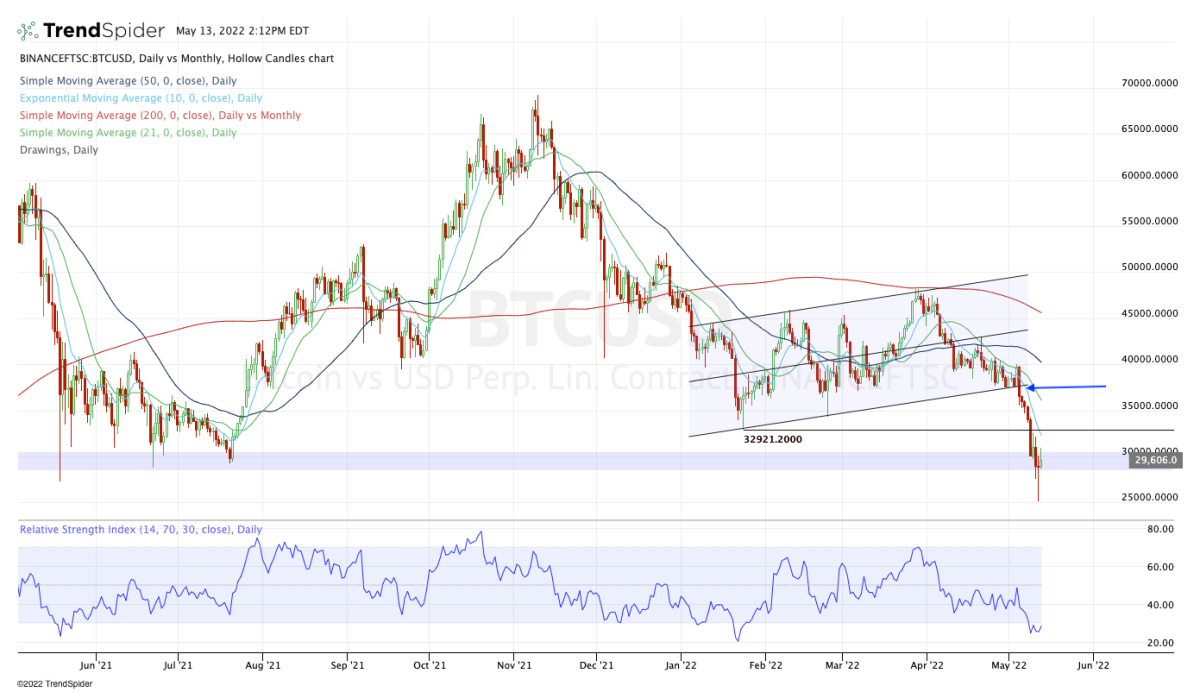The image size is (1200, 692).
Task: Click the current price tag 29,606.0
Action: click(x=1155, y=459)
